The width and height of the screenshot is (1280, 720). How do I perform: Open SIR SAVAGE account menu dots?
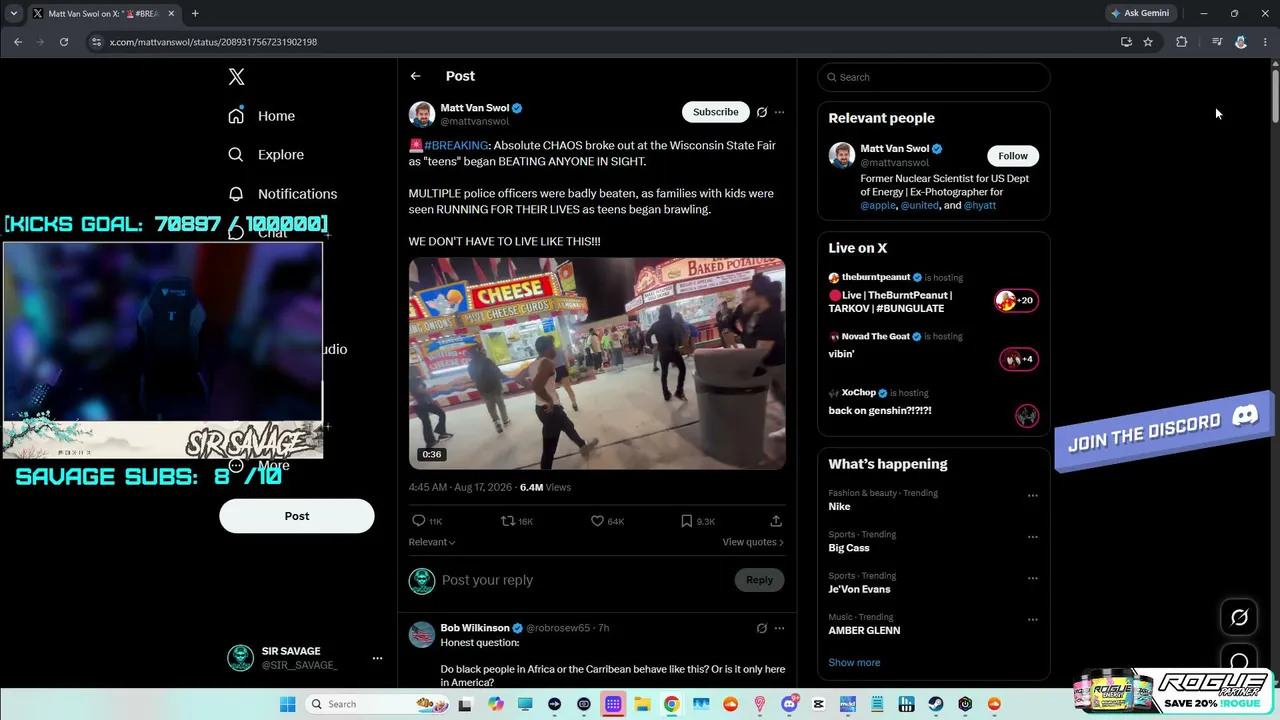(x=377, y=658)
